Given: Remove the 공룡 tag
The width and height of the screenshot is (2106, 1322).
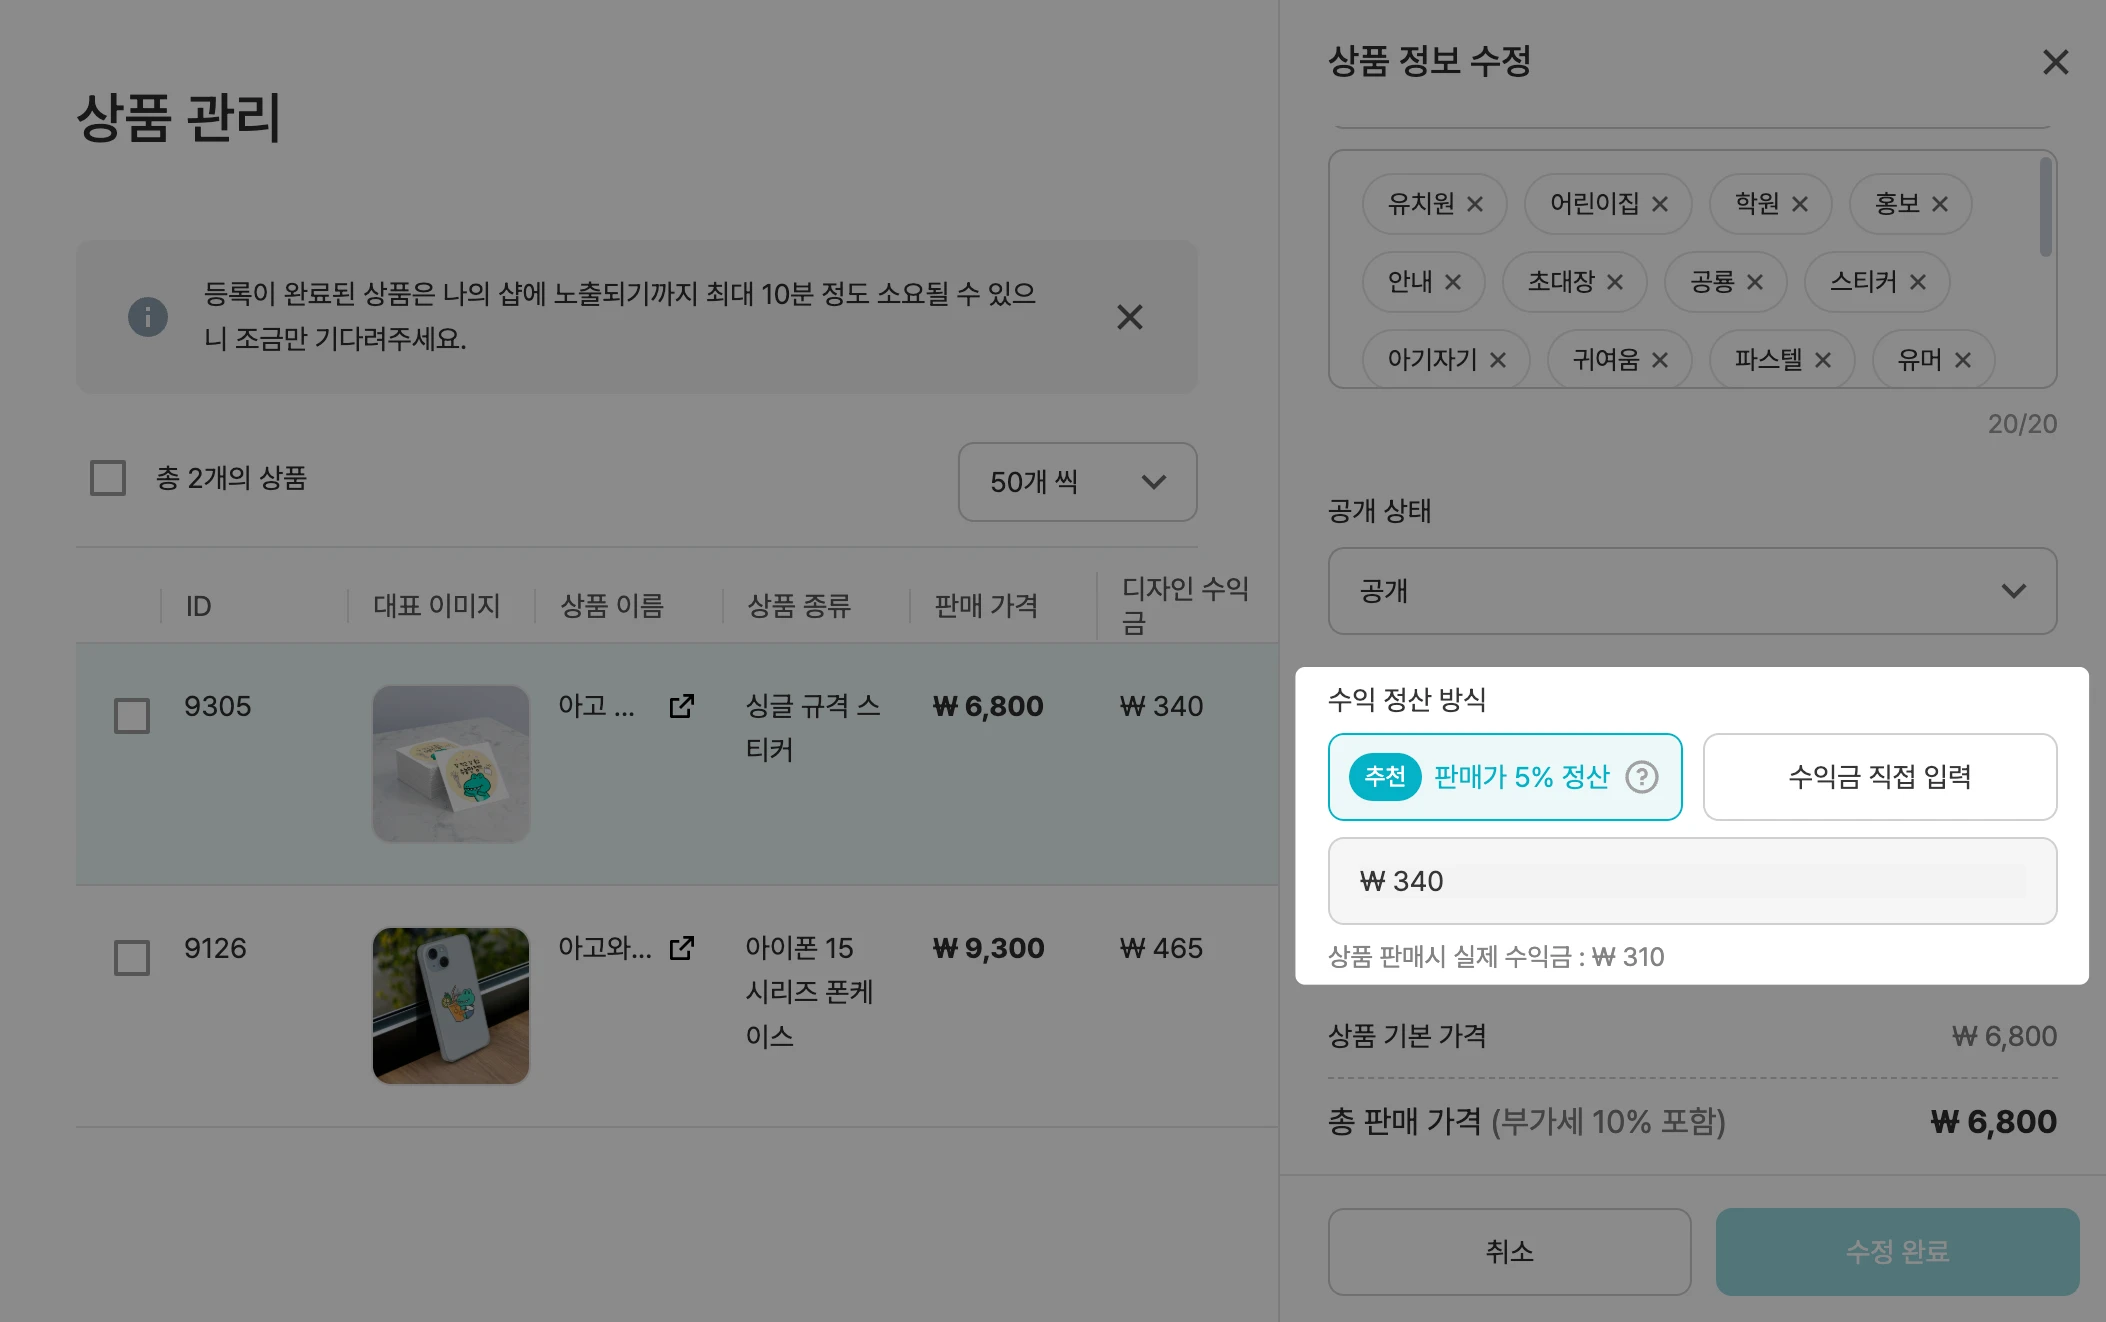Looking at the screenshot, I should tap(1754, 282).
